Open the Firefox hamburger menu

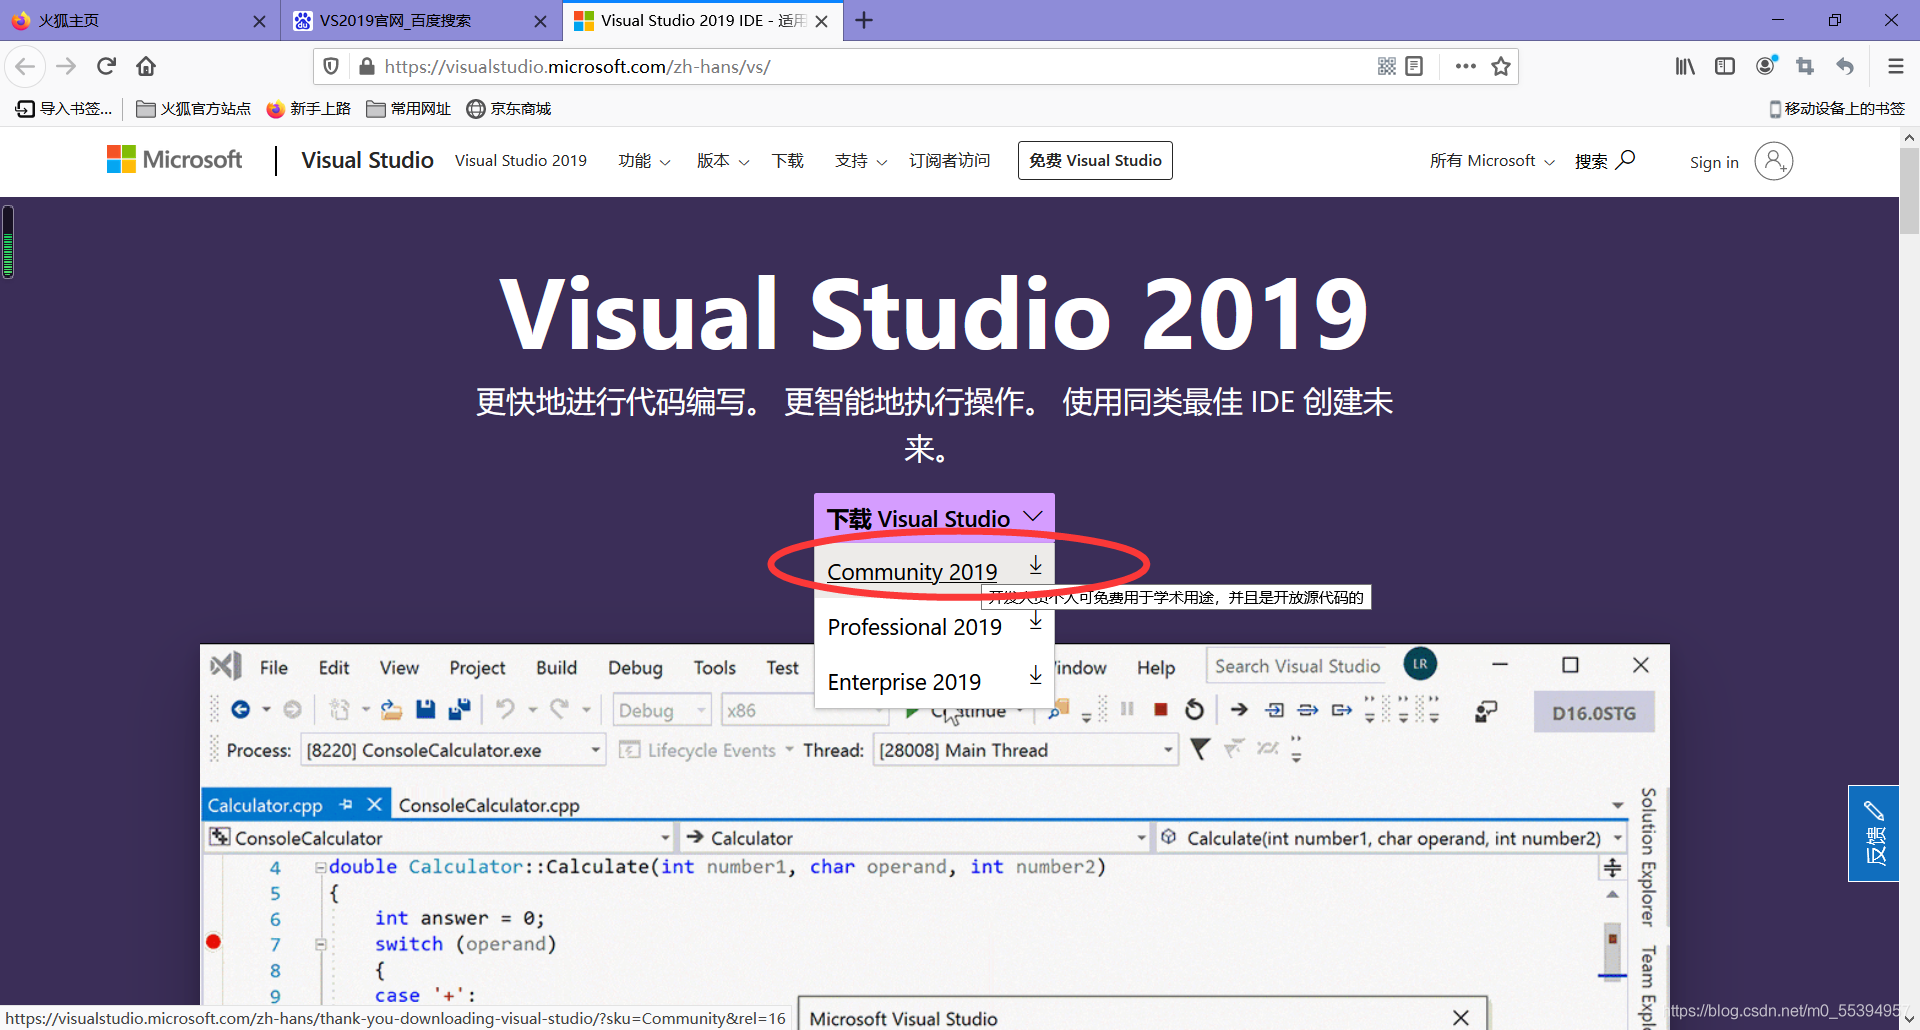(x=1895, y=66)
